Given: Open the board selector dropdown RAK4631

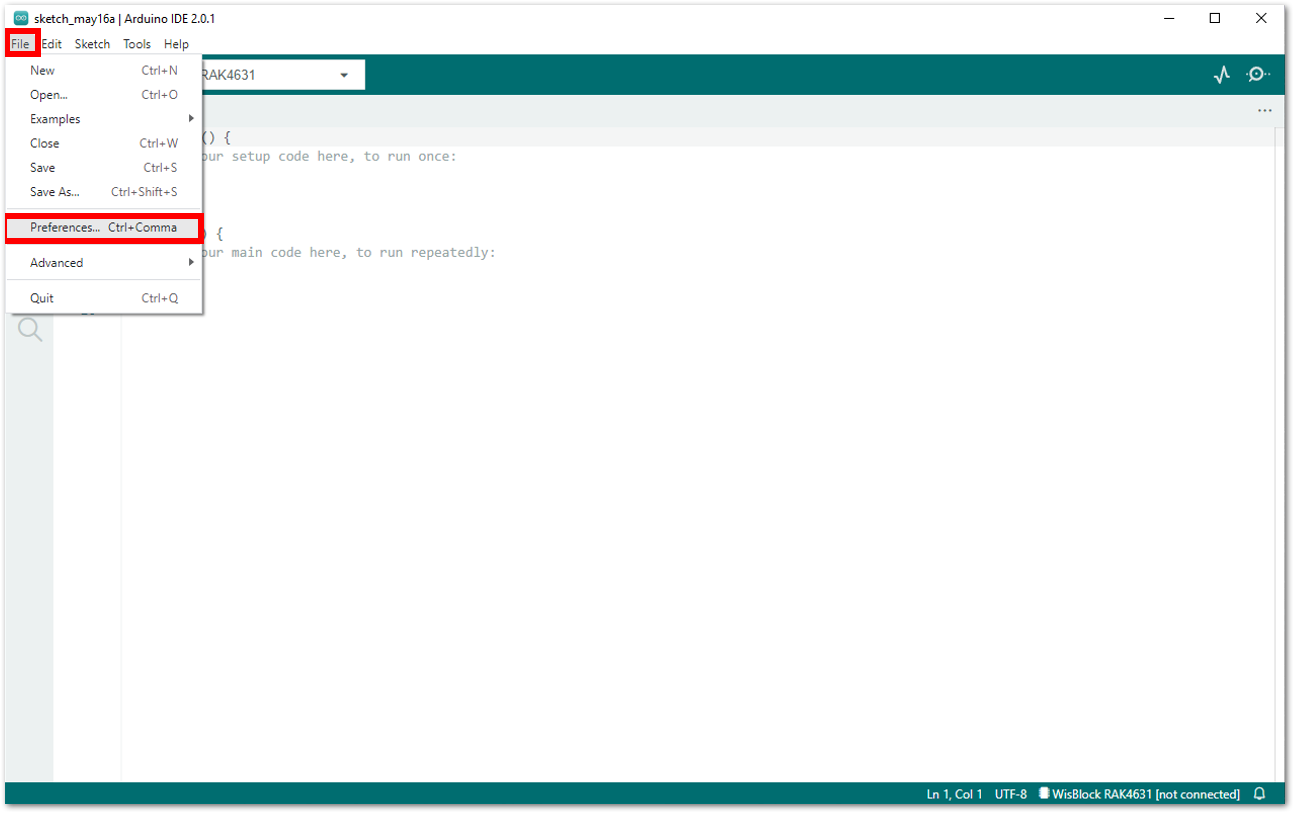Looking at the screenshot, I should pyautogui.click(x=283, y=75).
